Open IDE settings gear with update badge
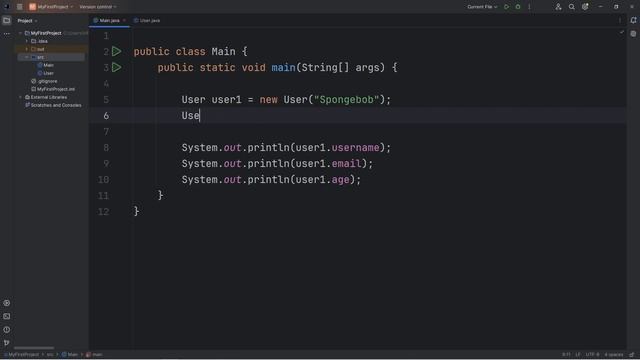This screenshot has height=360, width=640. (585, 7)
